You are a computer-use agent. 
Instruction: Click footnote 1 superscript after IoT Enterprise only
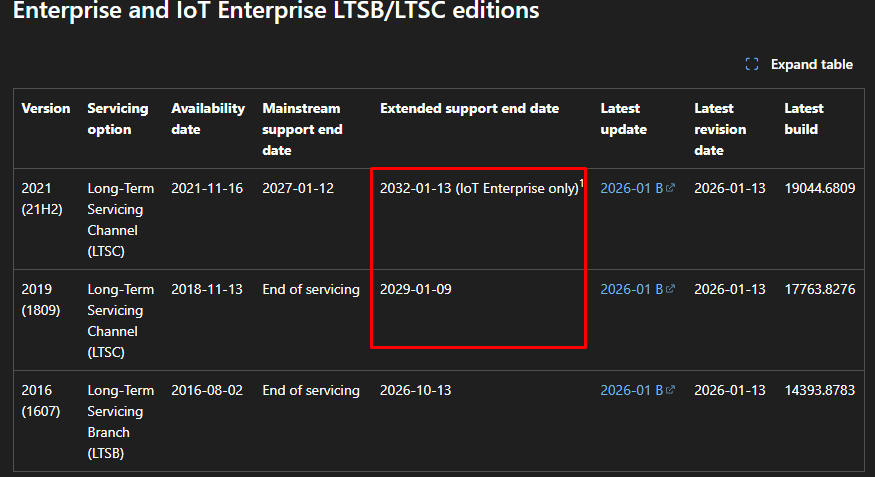click(x=581, y=183)
